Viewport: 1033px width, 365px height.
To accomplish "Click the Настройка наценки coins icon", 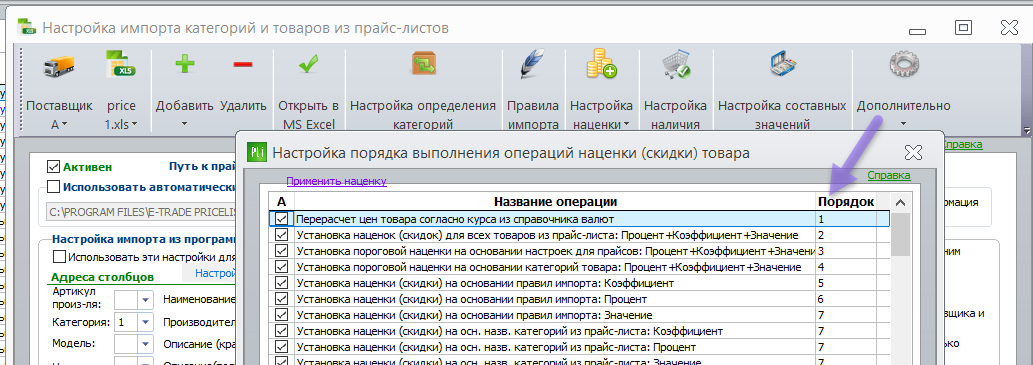I will [601, 64].
